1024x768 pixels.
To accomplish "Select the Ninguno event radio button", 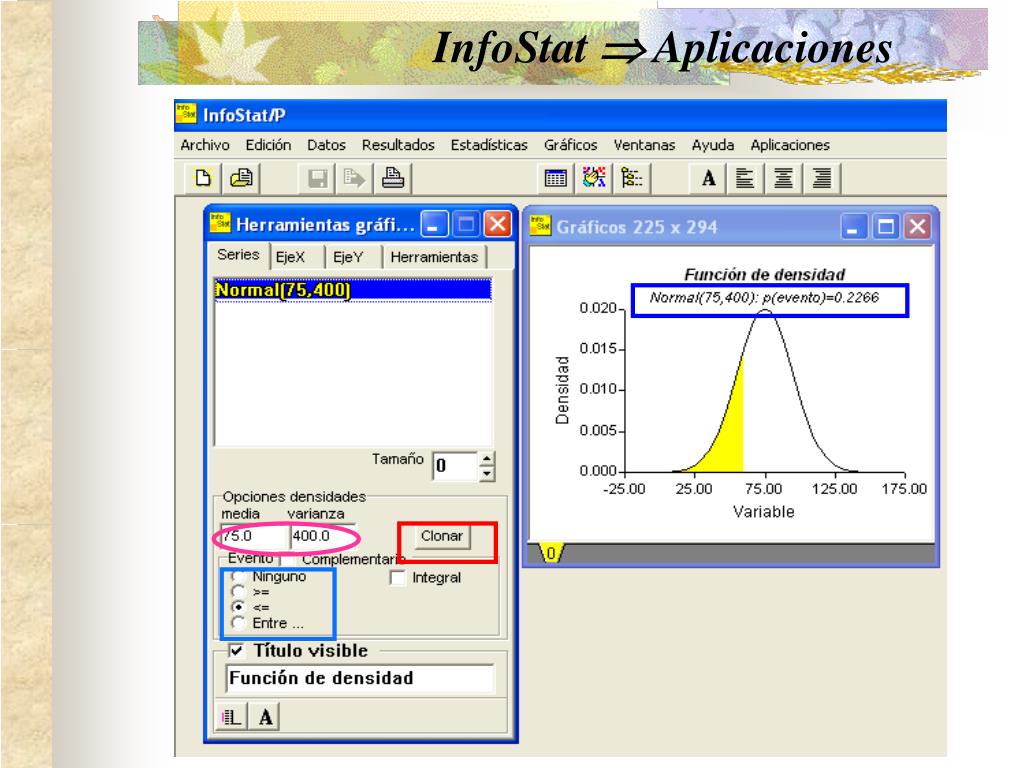I will [x=238, y=576].
